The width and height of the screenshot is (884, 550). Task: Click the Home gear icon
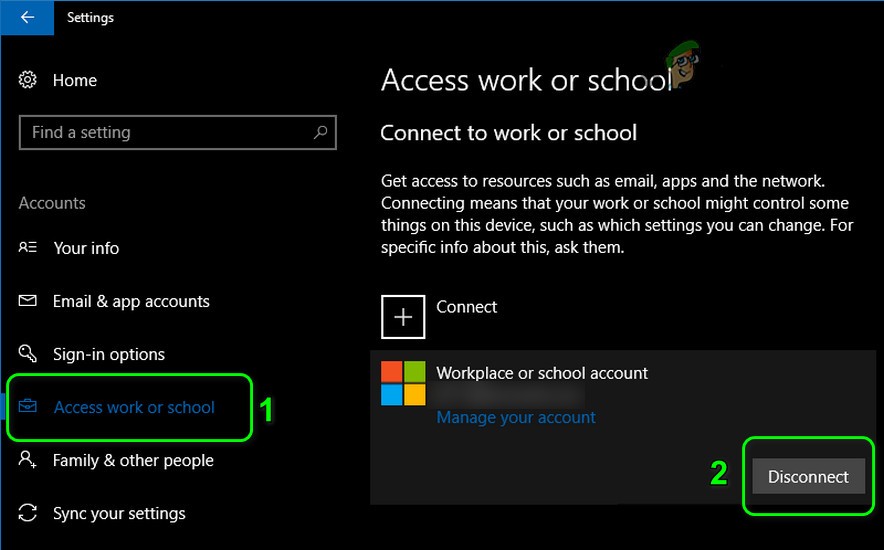(x=27, y=80)
